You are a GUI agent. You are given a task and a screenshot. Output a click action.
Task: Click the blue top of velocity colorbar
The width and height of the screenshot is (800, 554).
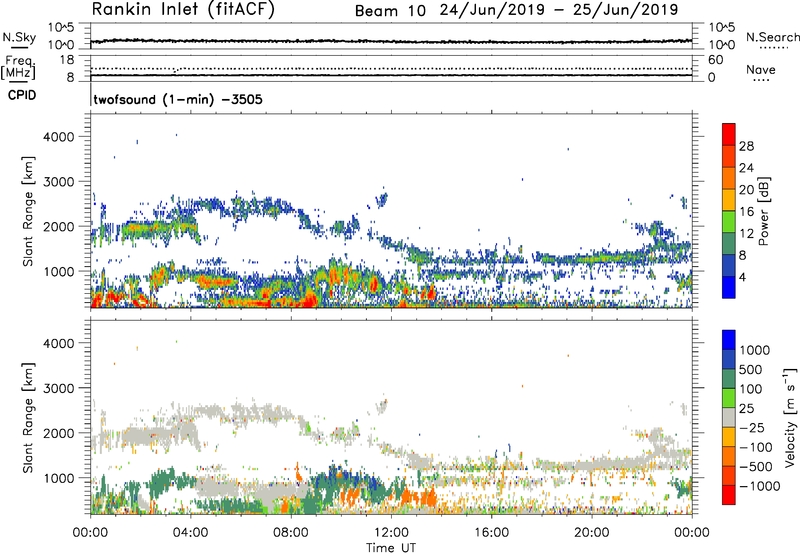point(729,340)
